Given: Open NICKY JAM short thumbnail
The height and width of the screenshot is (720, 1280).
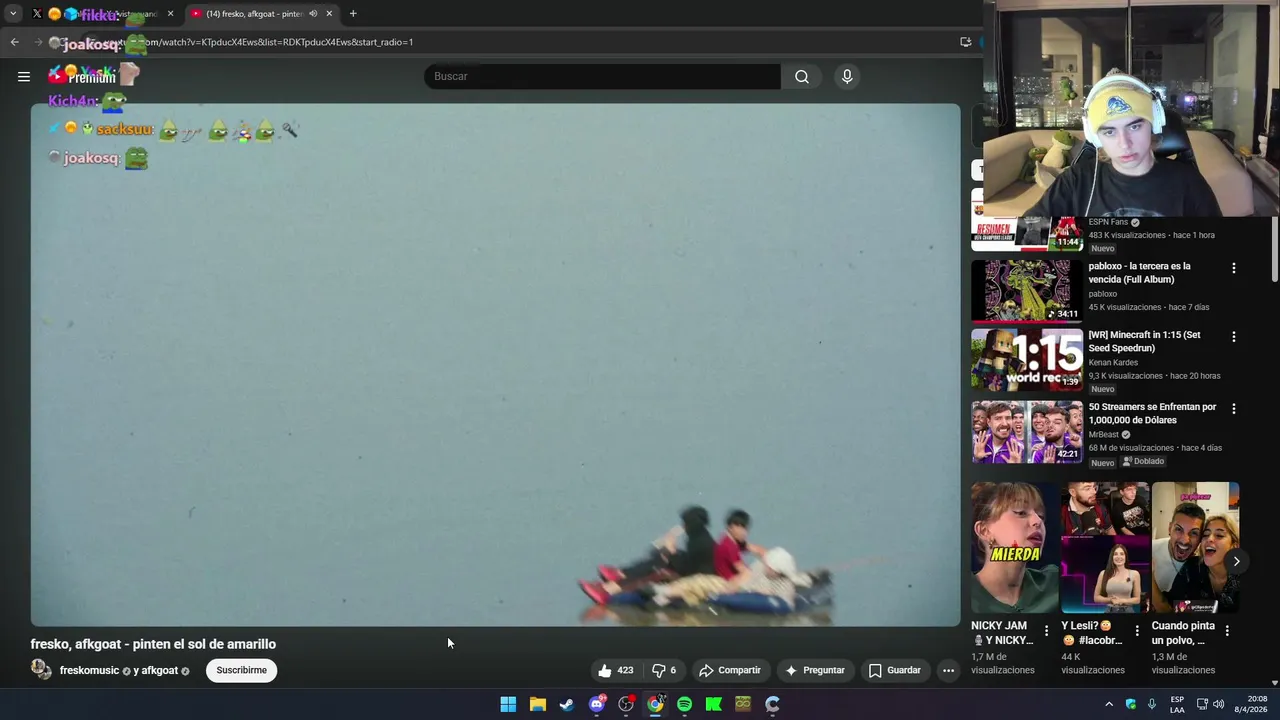Looking at the screenshot, I should coord(1014,547).
